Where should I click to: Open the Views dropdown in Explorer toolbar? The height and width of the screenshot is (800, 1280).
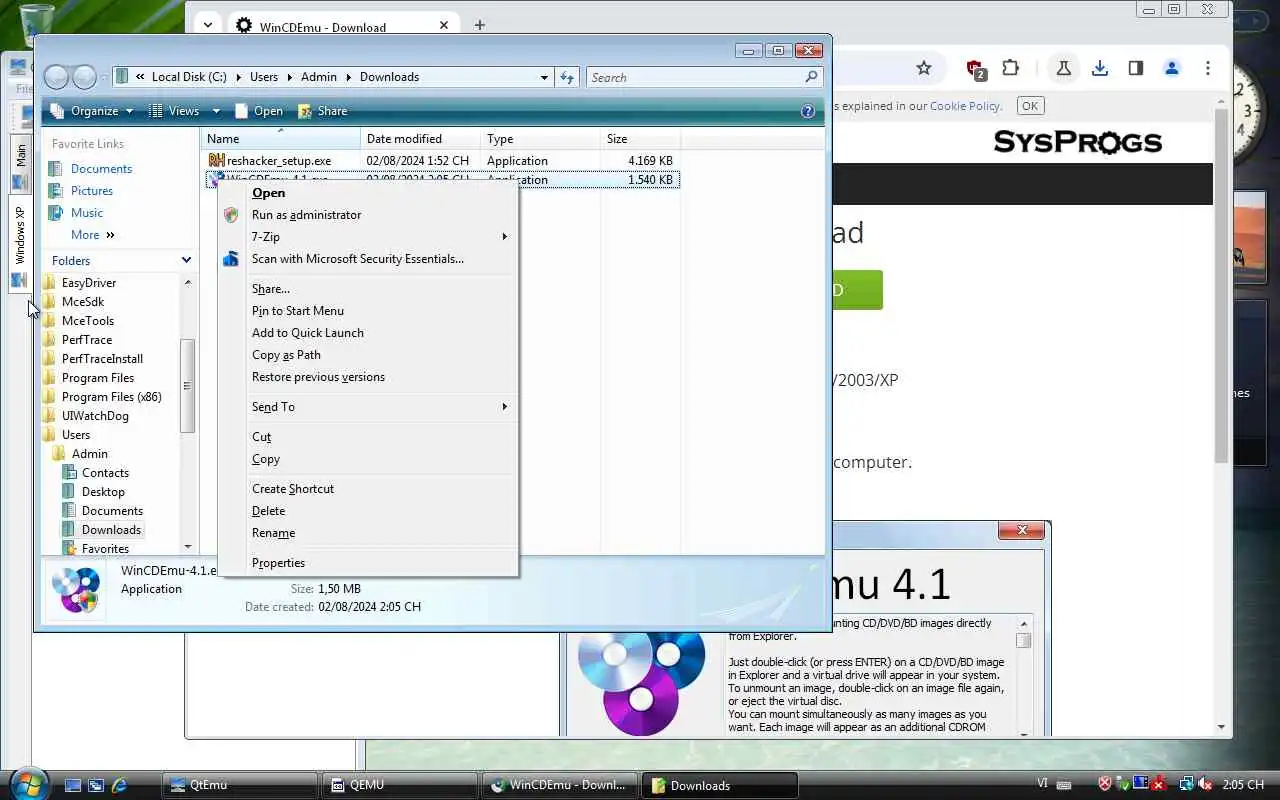(182, 111)
